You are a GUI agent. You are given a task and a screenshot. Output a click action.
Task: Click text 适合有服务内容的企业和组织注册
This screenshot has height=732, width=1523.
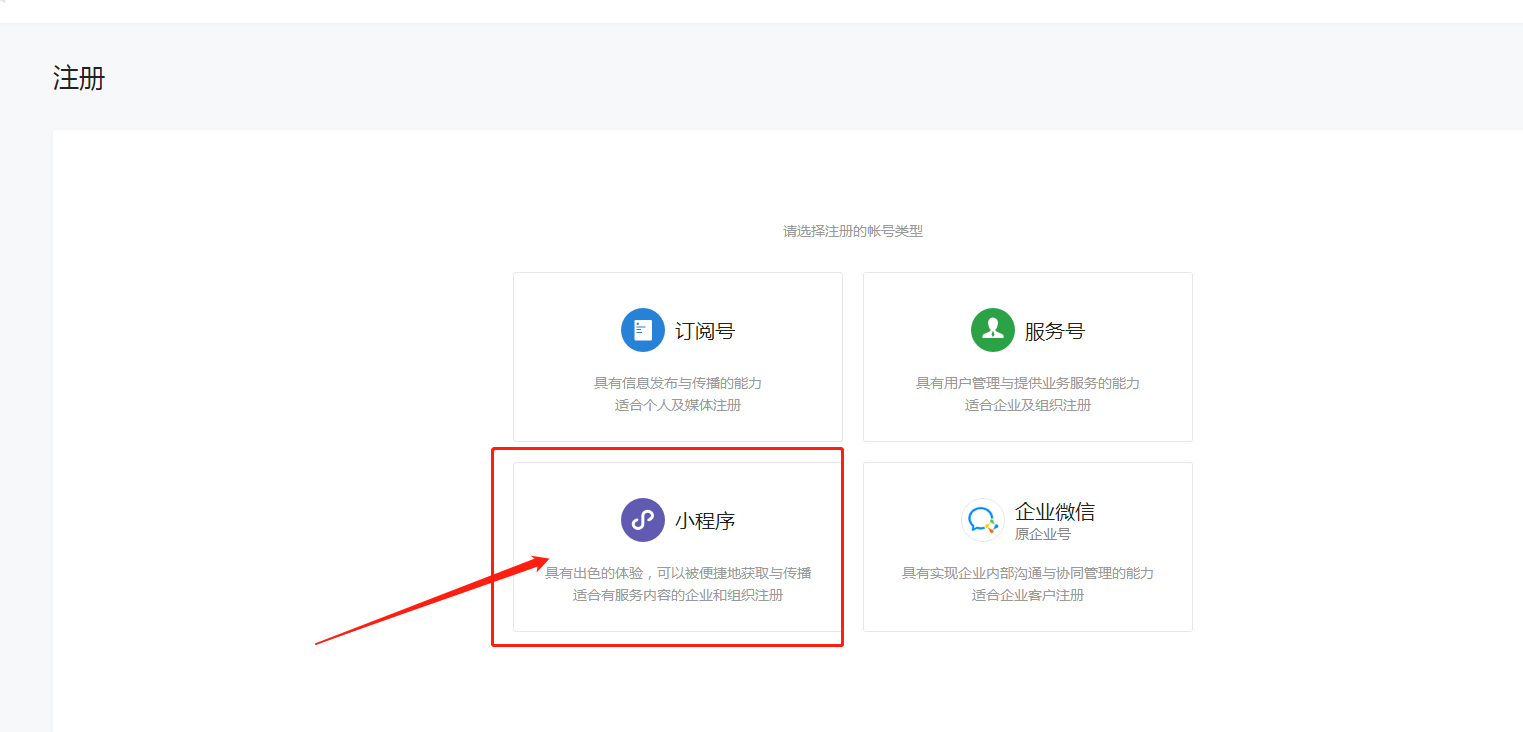[678, 595]
